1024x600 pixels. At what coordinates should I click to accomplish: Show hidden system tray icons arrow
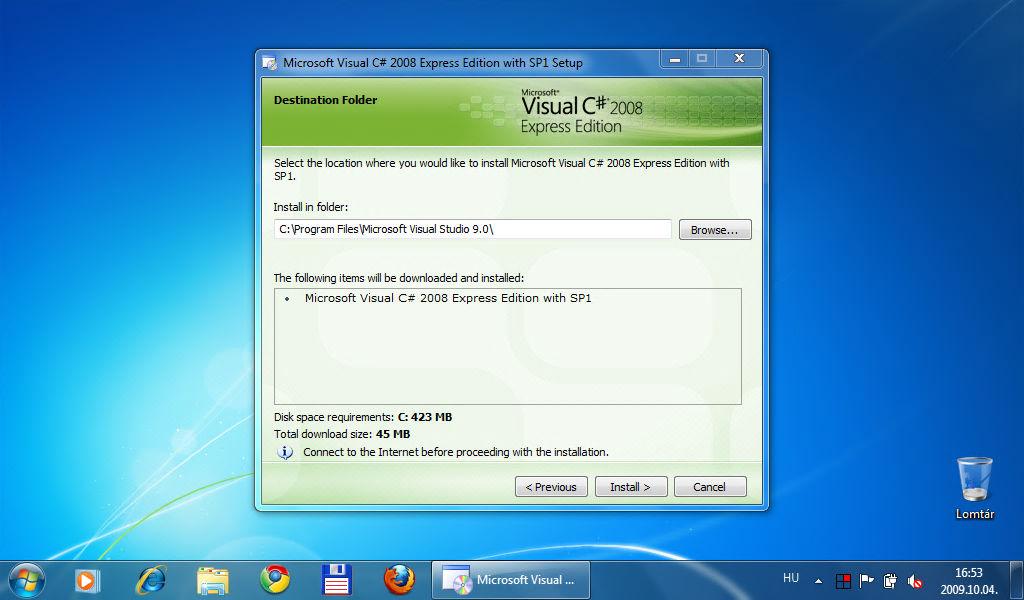coord(818,580)
